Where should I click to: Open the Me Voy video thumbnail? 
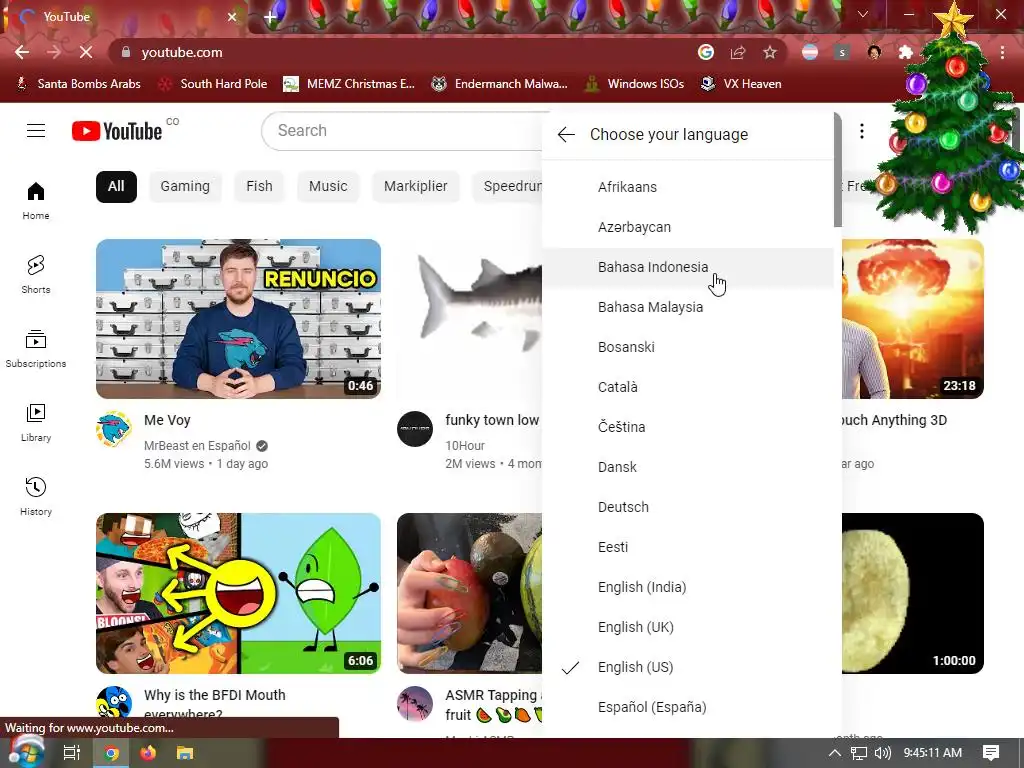coord(238,319)
